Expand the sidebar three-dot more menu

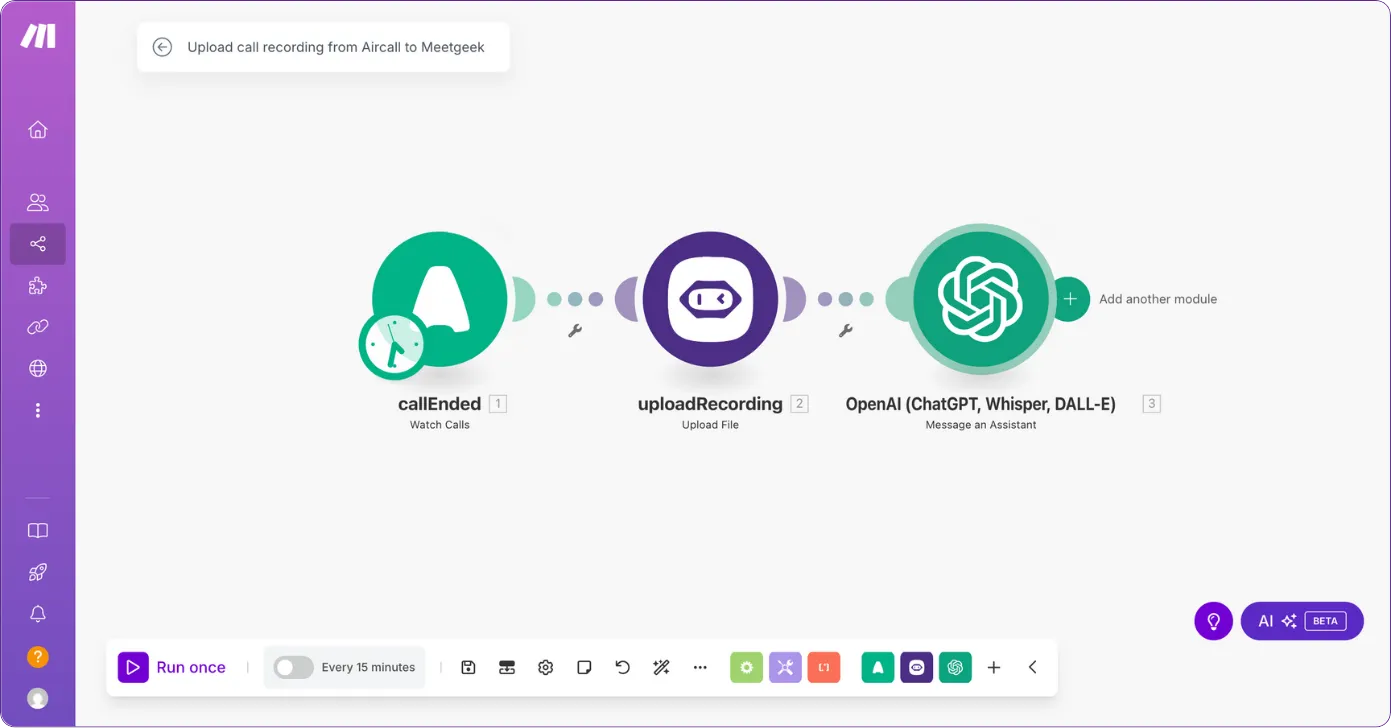point(38,410)
